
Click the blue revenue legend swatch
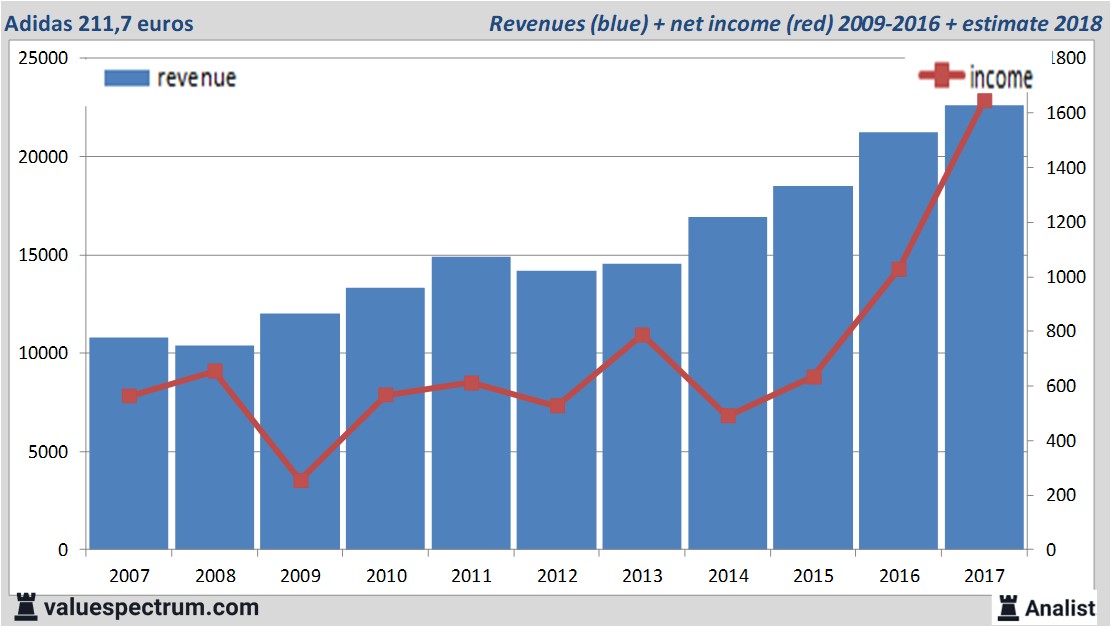tap(127, 78)
